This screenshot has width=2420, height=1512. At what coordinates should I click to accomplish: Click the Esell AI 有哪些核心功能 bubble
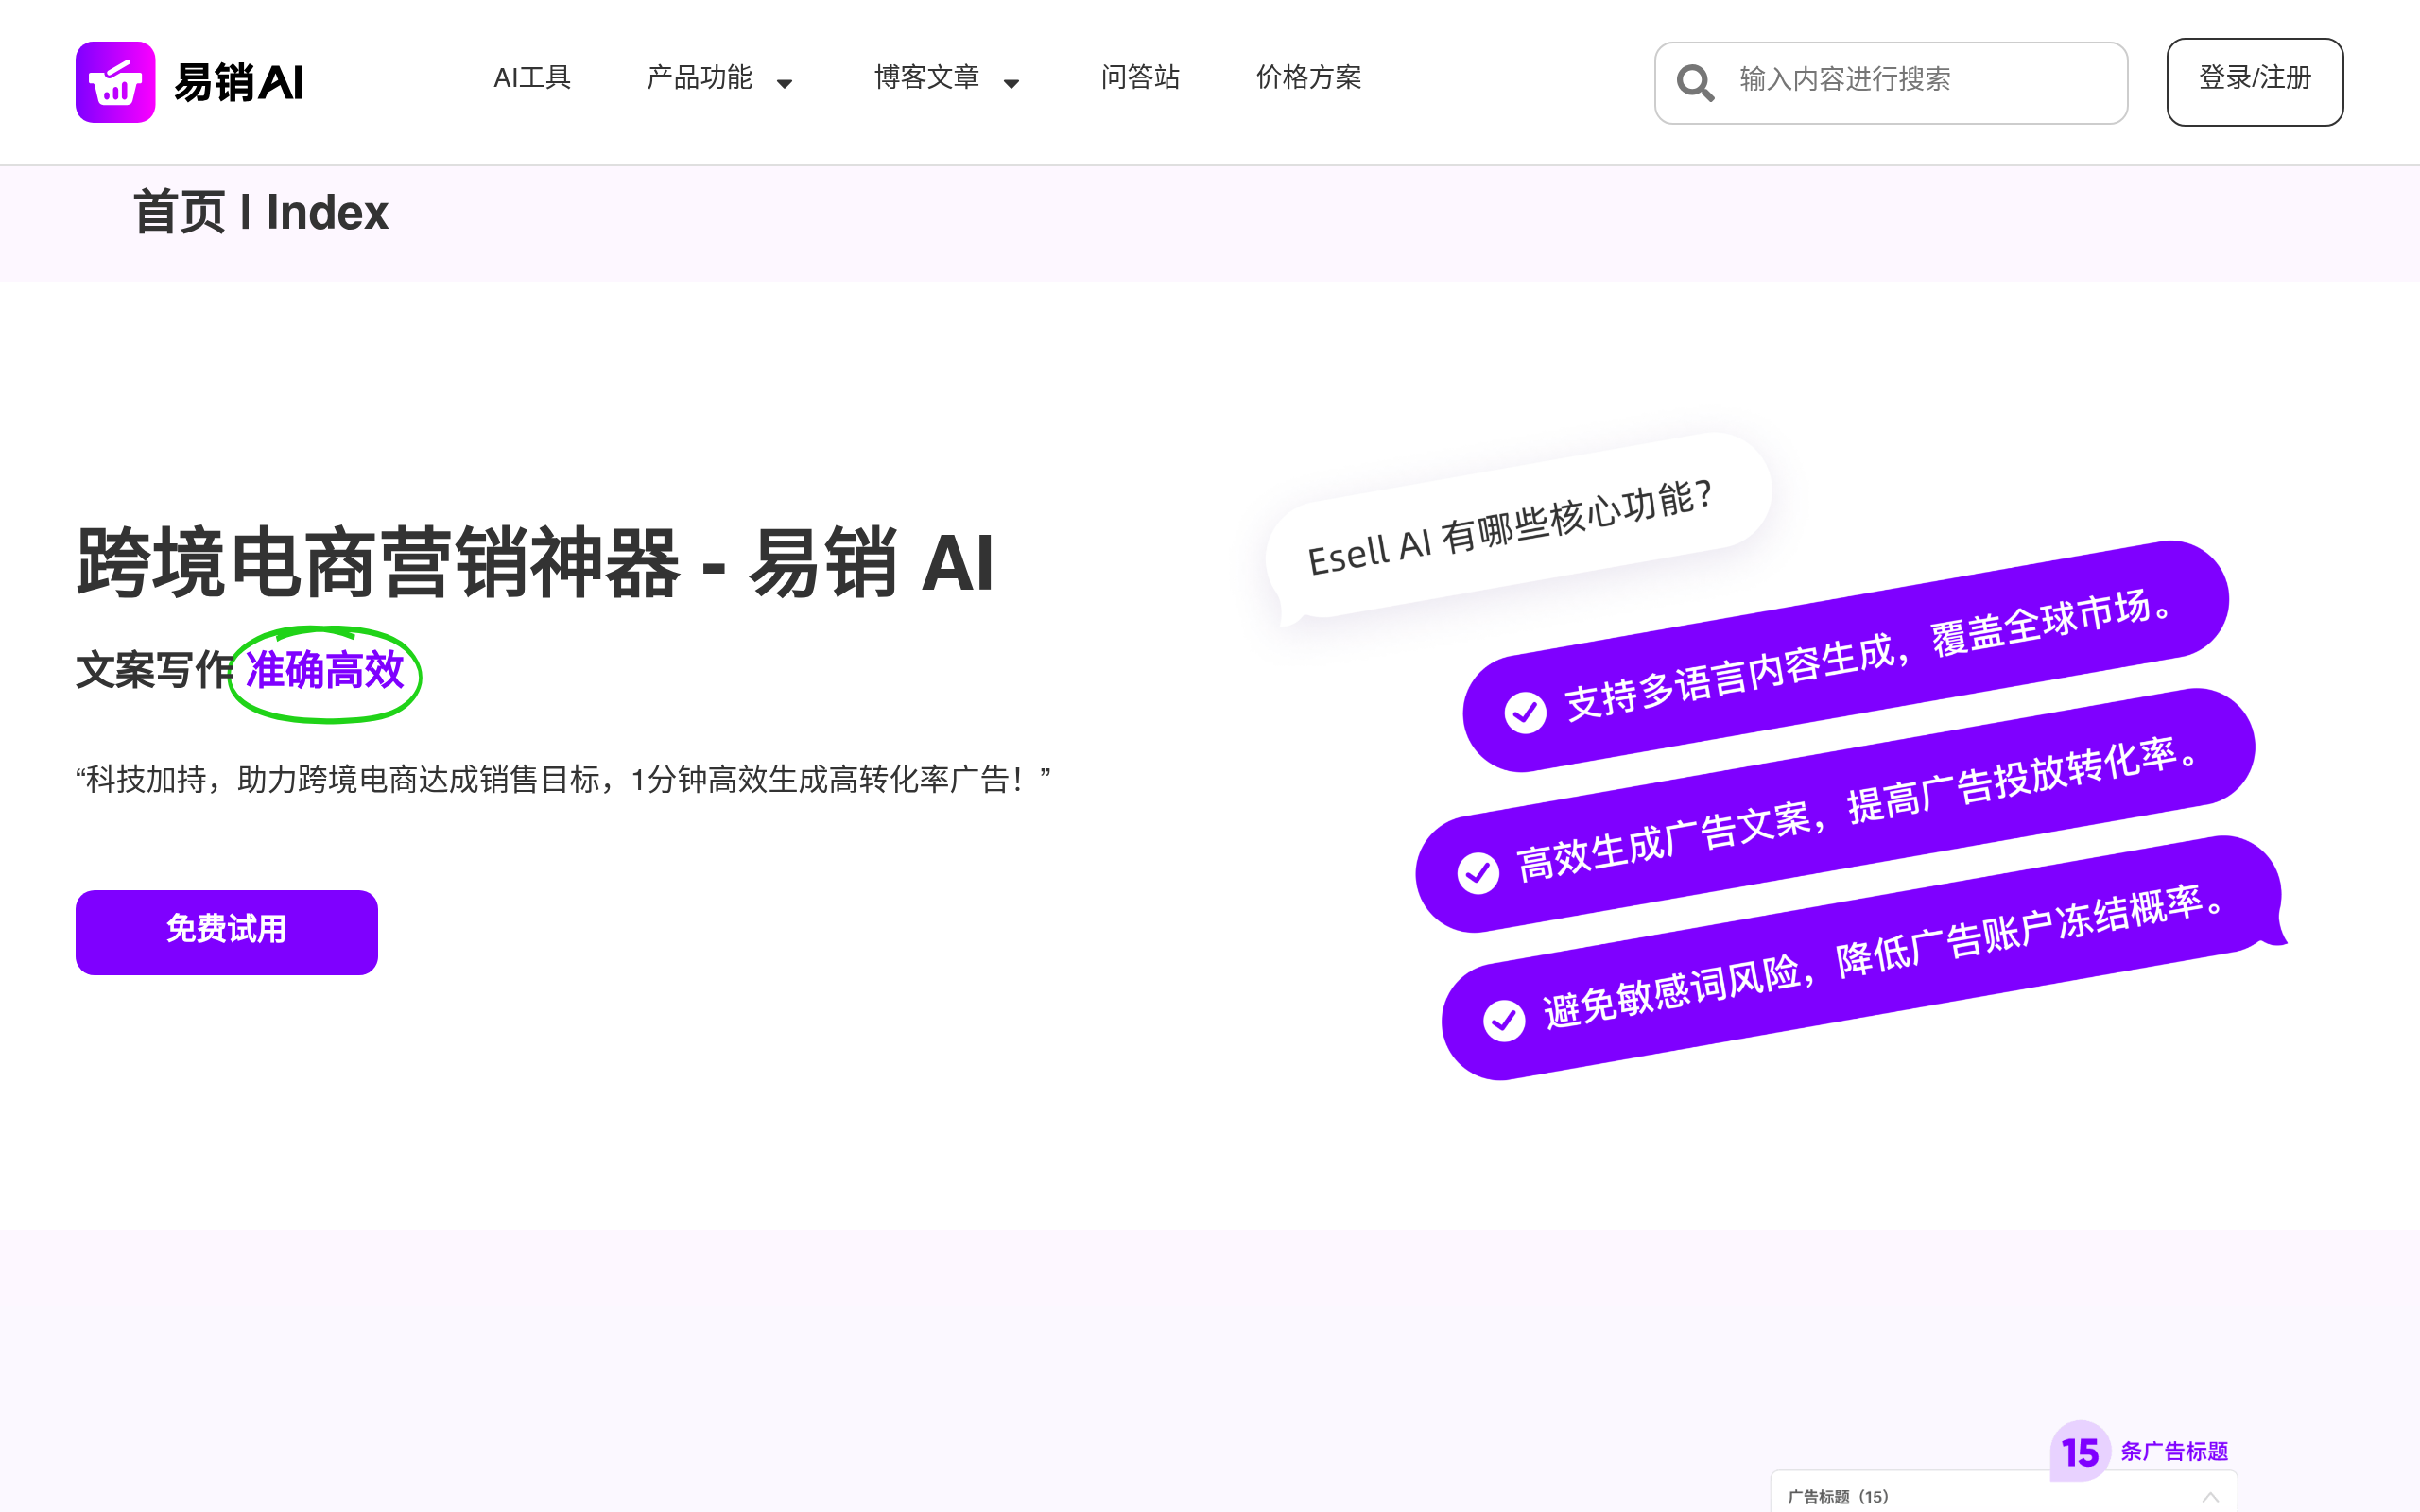1517,527
